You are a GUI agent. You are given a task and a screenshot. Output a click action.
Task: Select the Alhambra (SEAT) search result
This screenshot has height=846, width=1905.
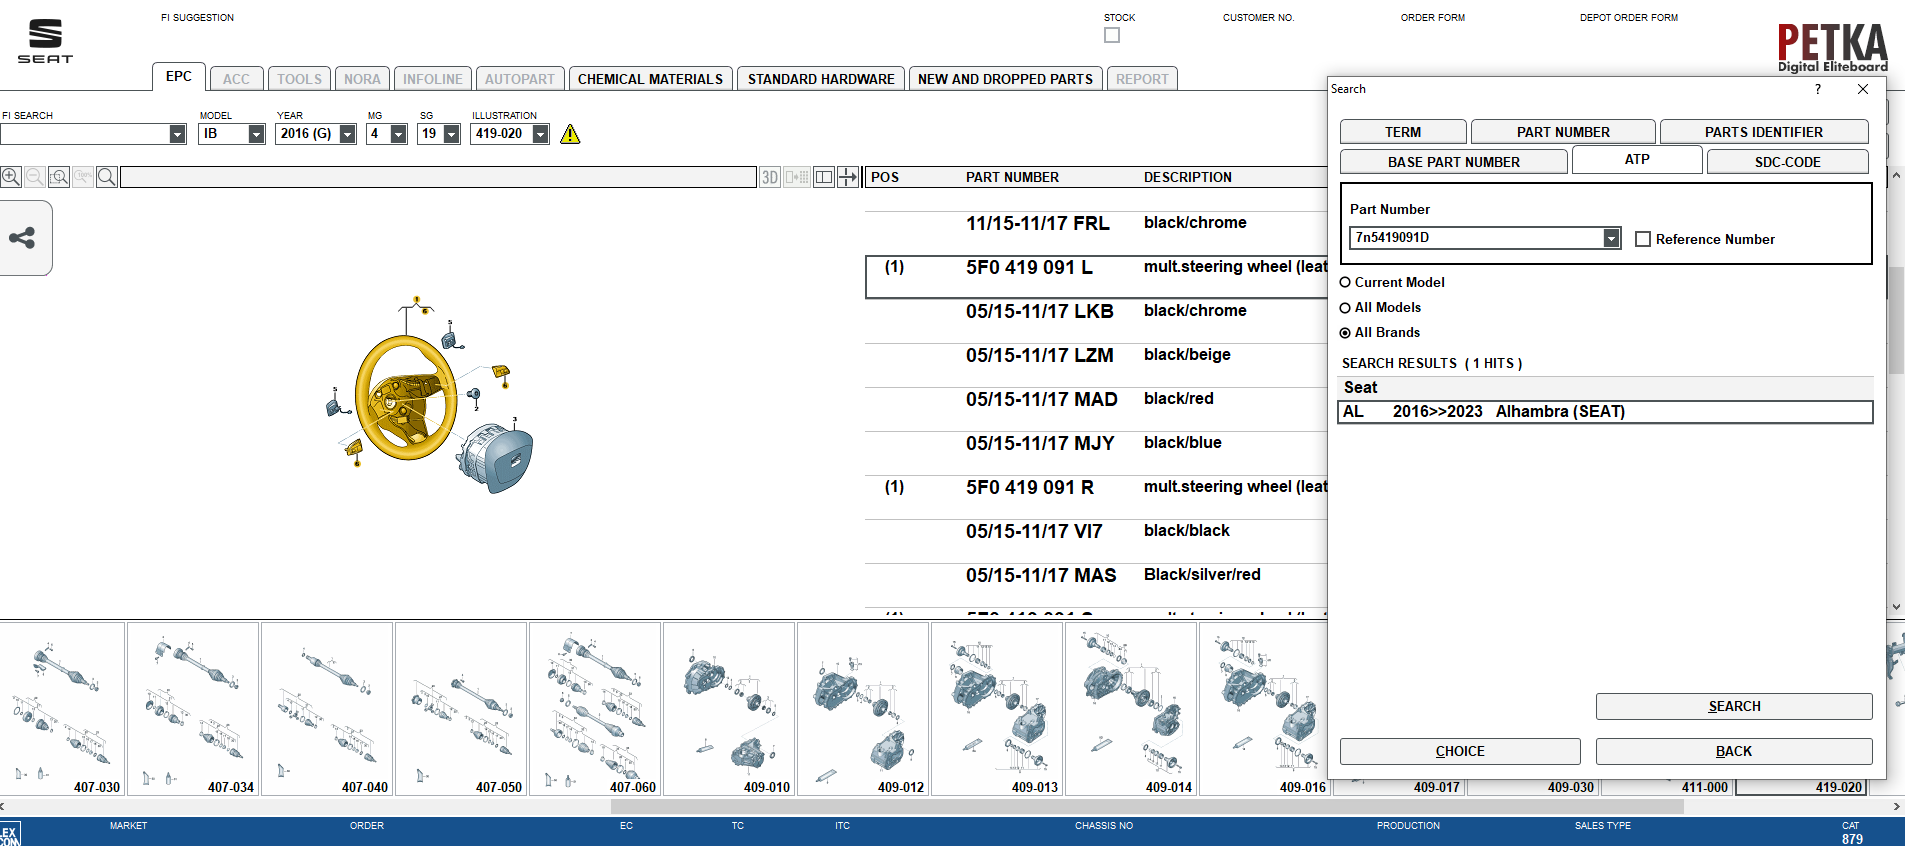[1605, 412]
